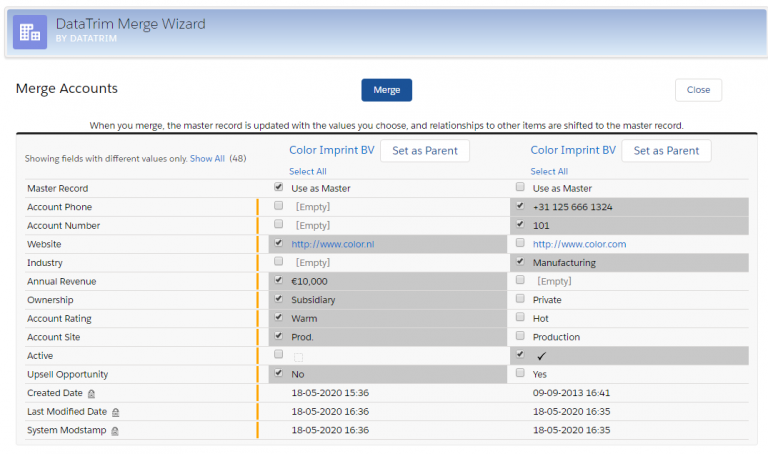
Task: Click the Account Phone field label
Action: (59, 207)
